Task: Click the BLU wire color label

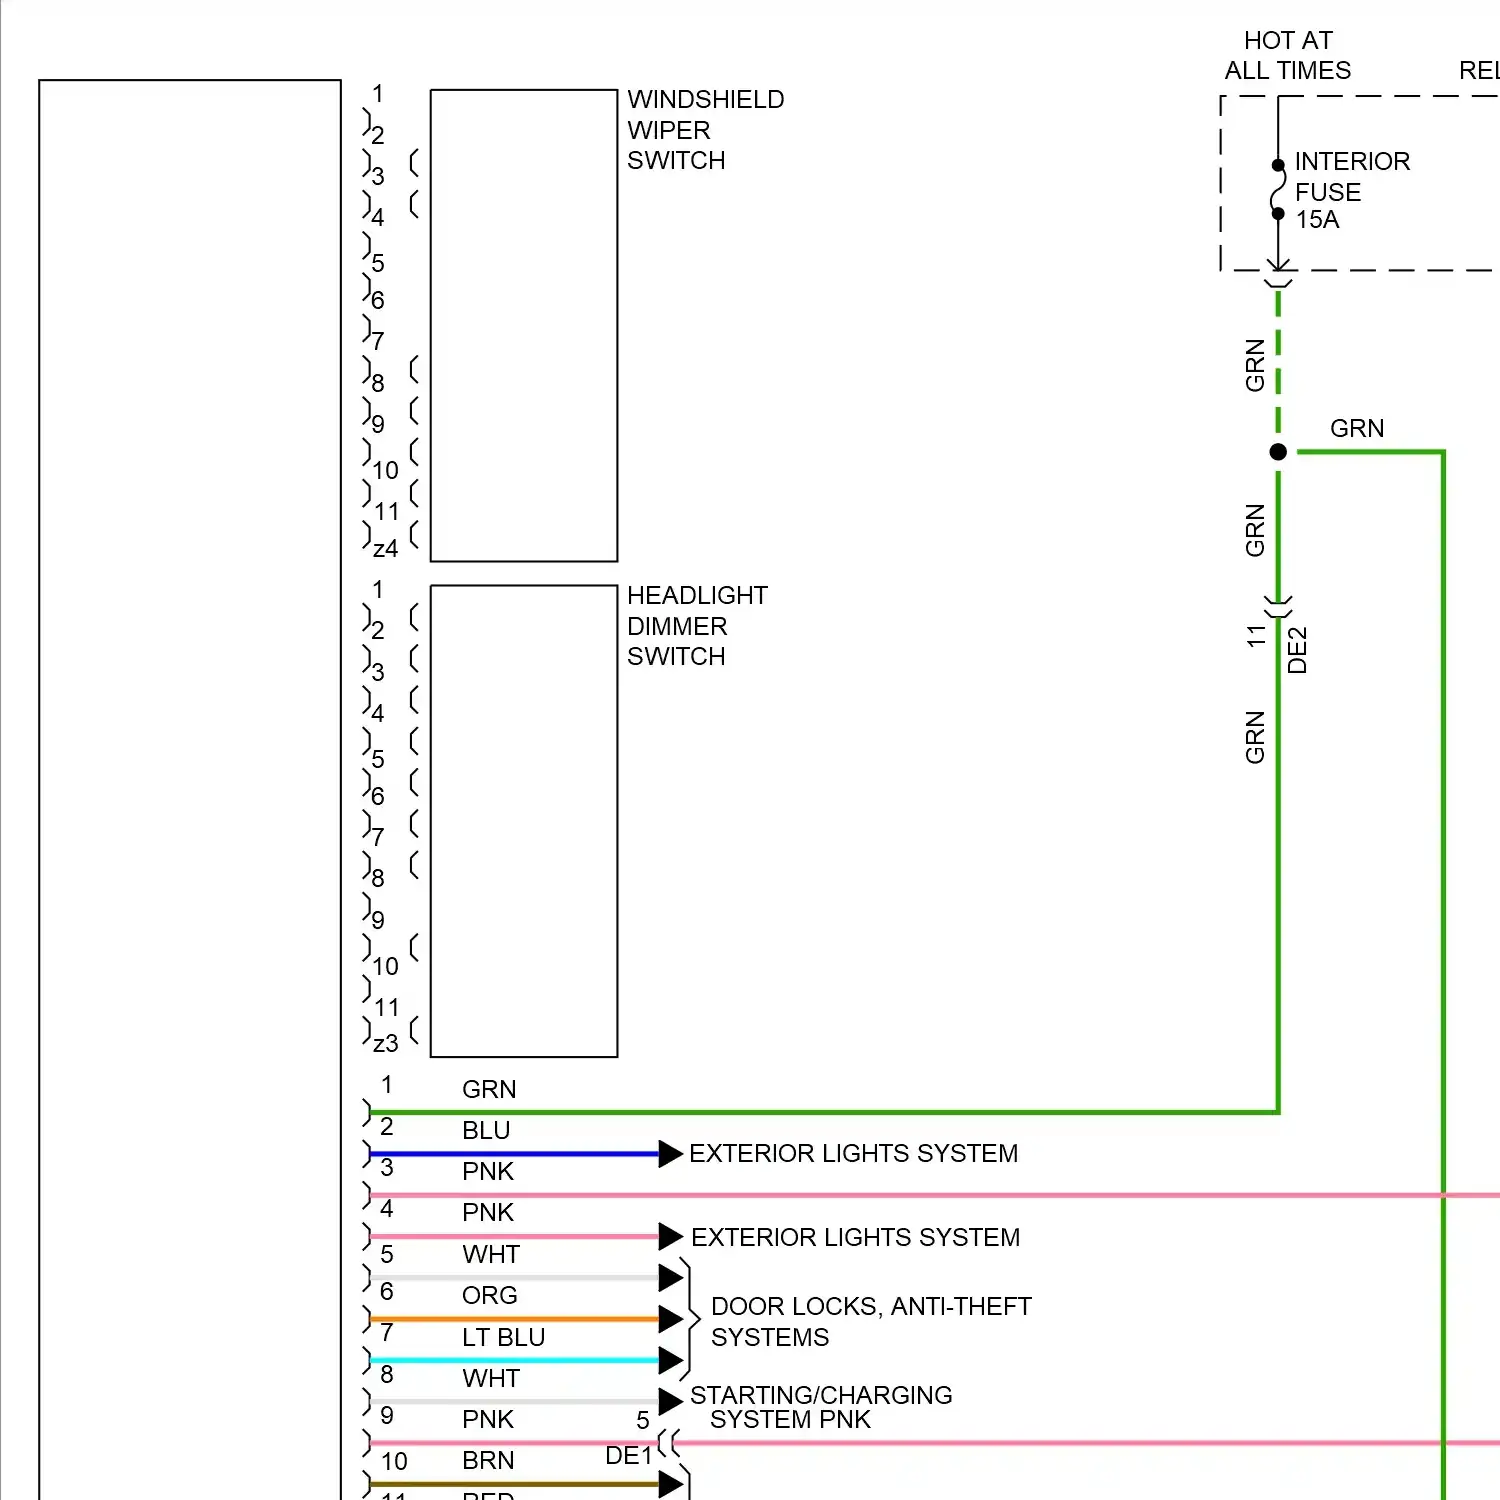Action: tap(486, 1130)
